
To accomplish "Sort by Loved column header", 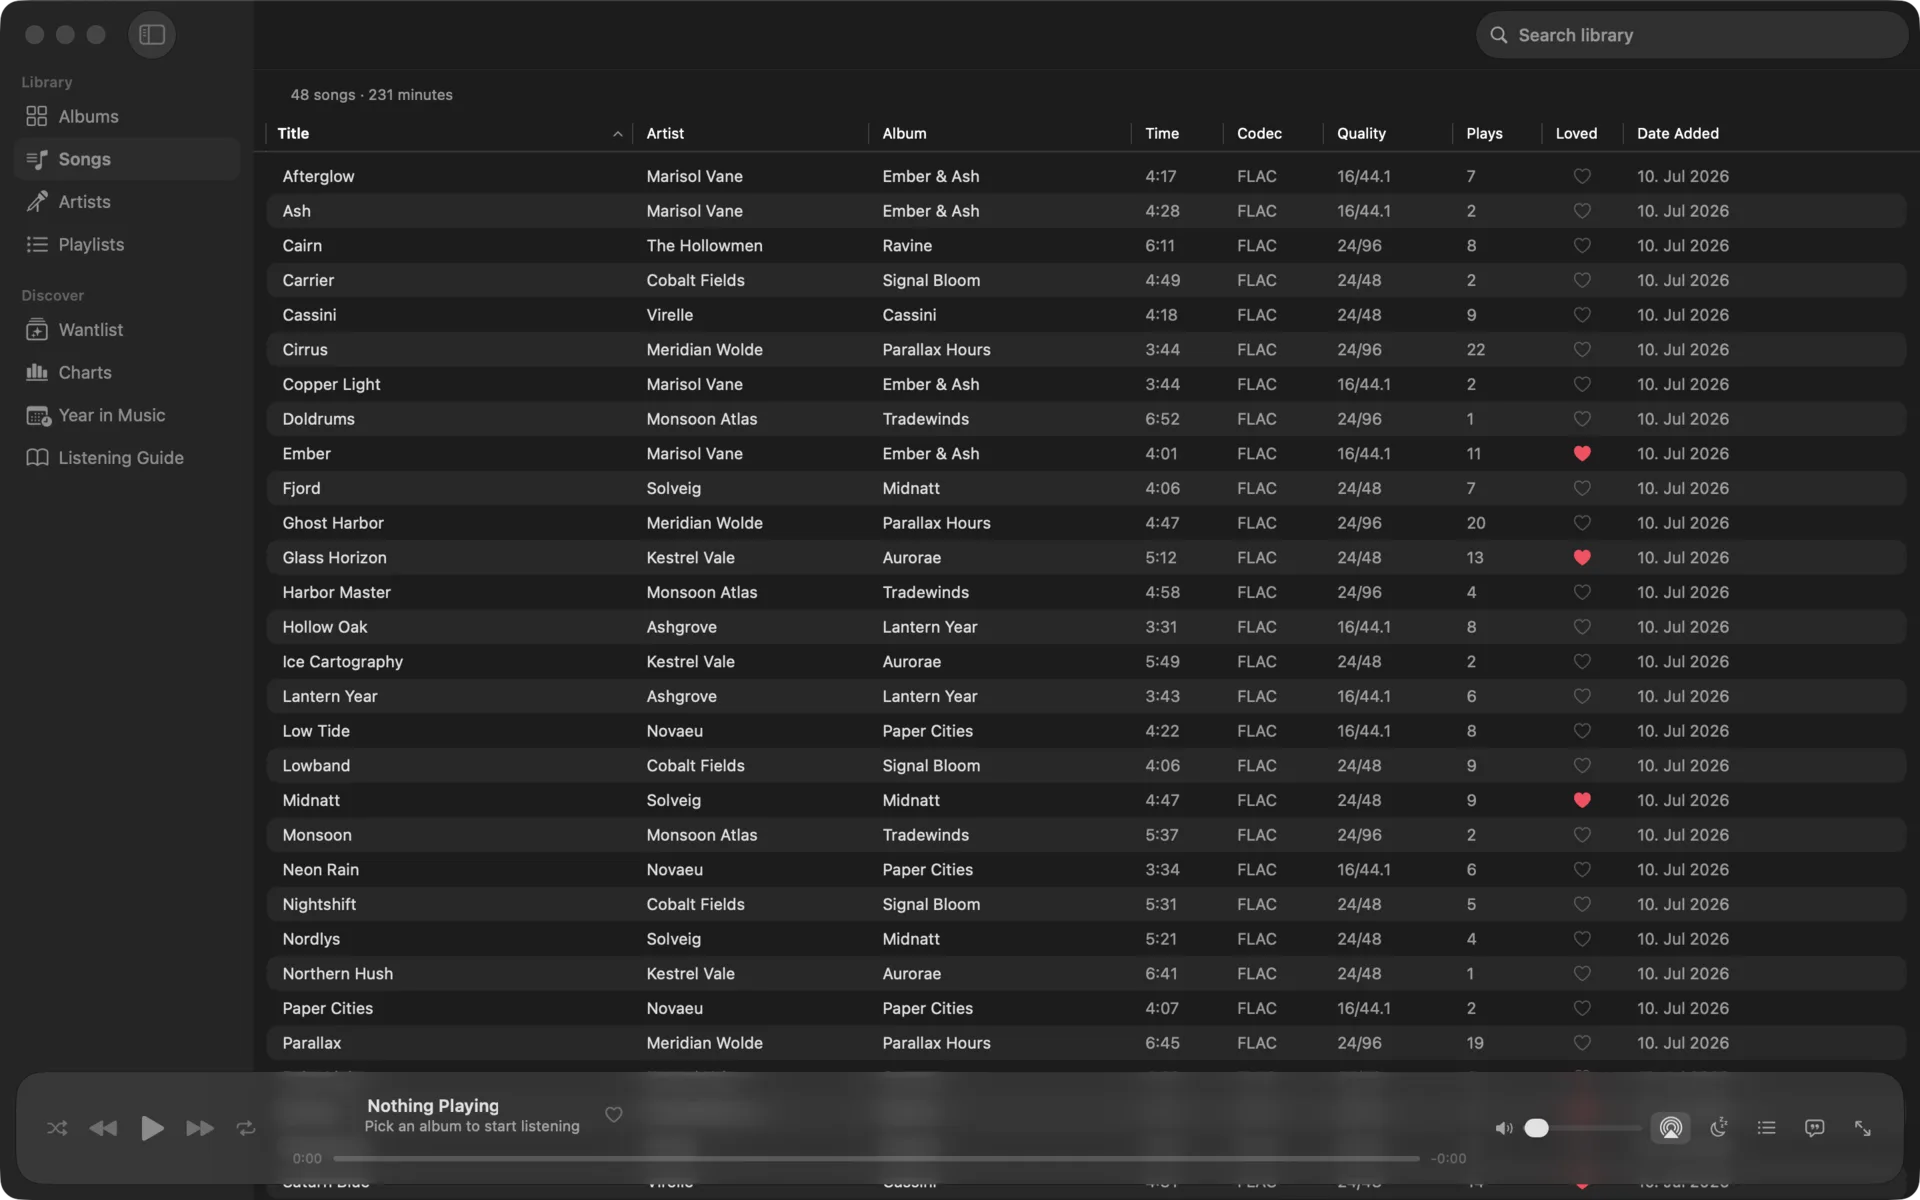I will [x=1576, y=133].
